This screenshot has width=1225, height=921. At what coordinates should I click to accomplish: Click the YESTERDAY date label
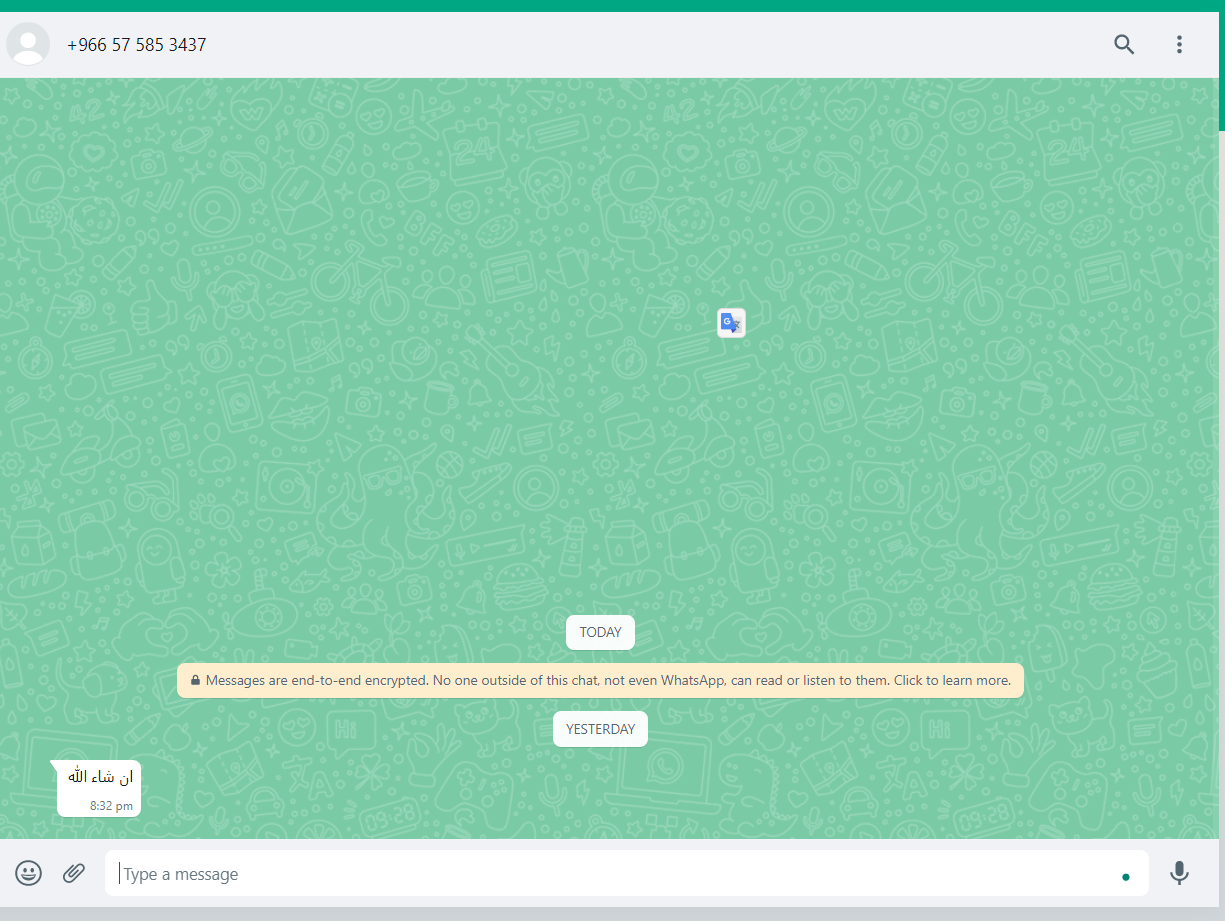click(x=600, y=729)
